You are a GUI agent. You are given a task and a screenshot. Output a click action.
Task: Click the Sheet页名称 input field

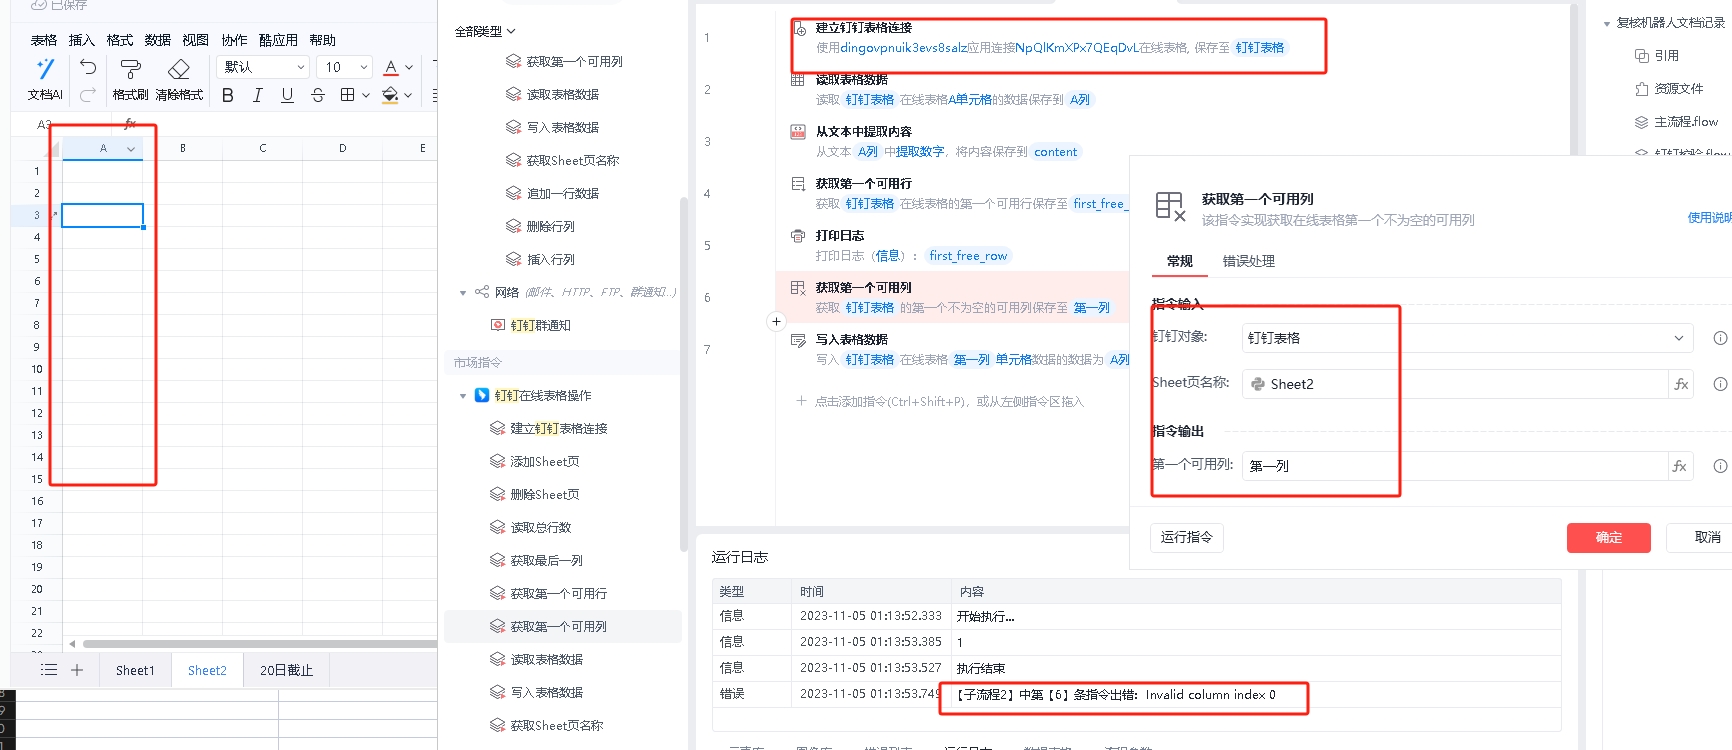1455,384
